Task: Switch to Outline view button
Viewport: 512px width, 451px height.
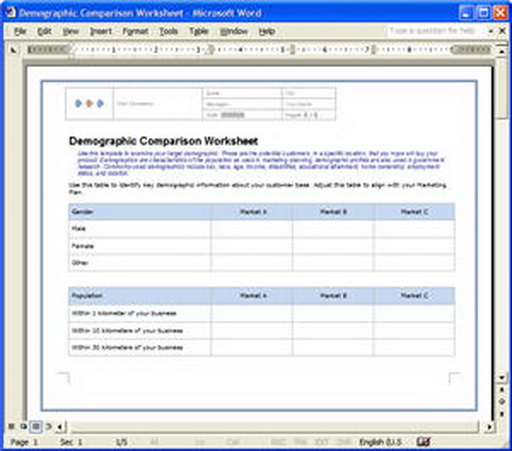Action: click(49, 426)
